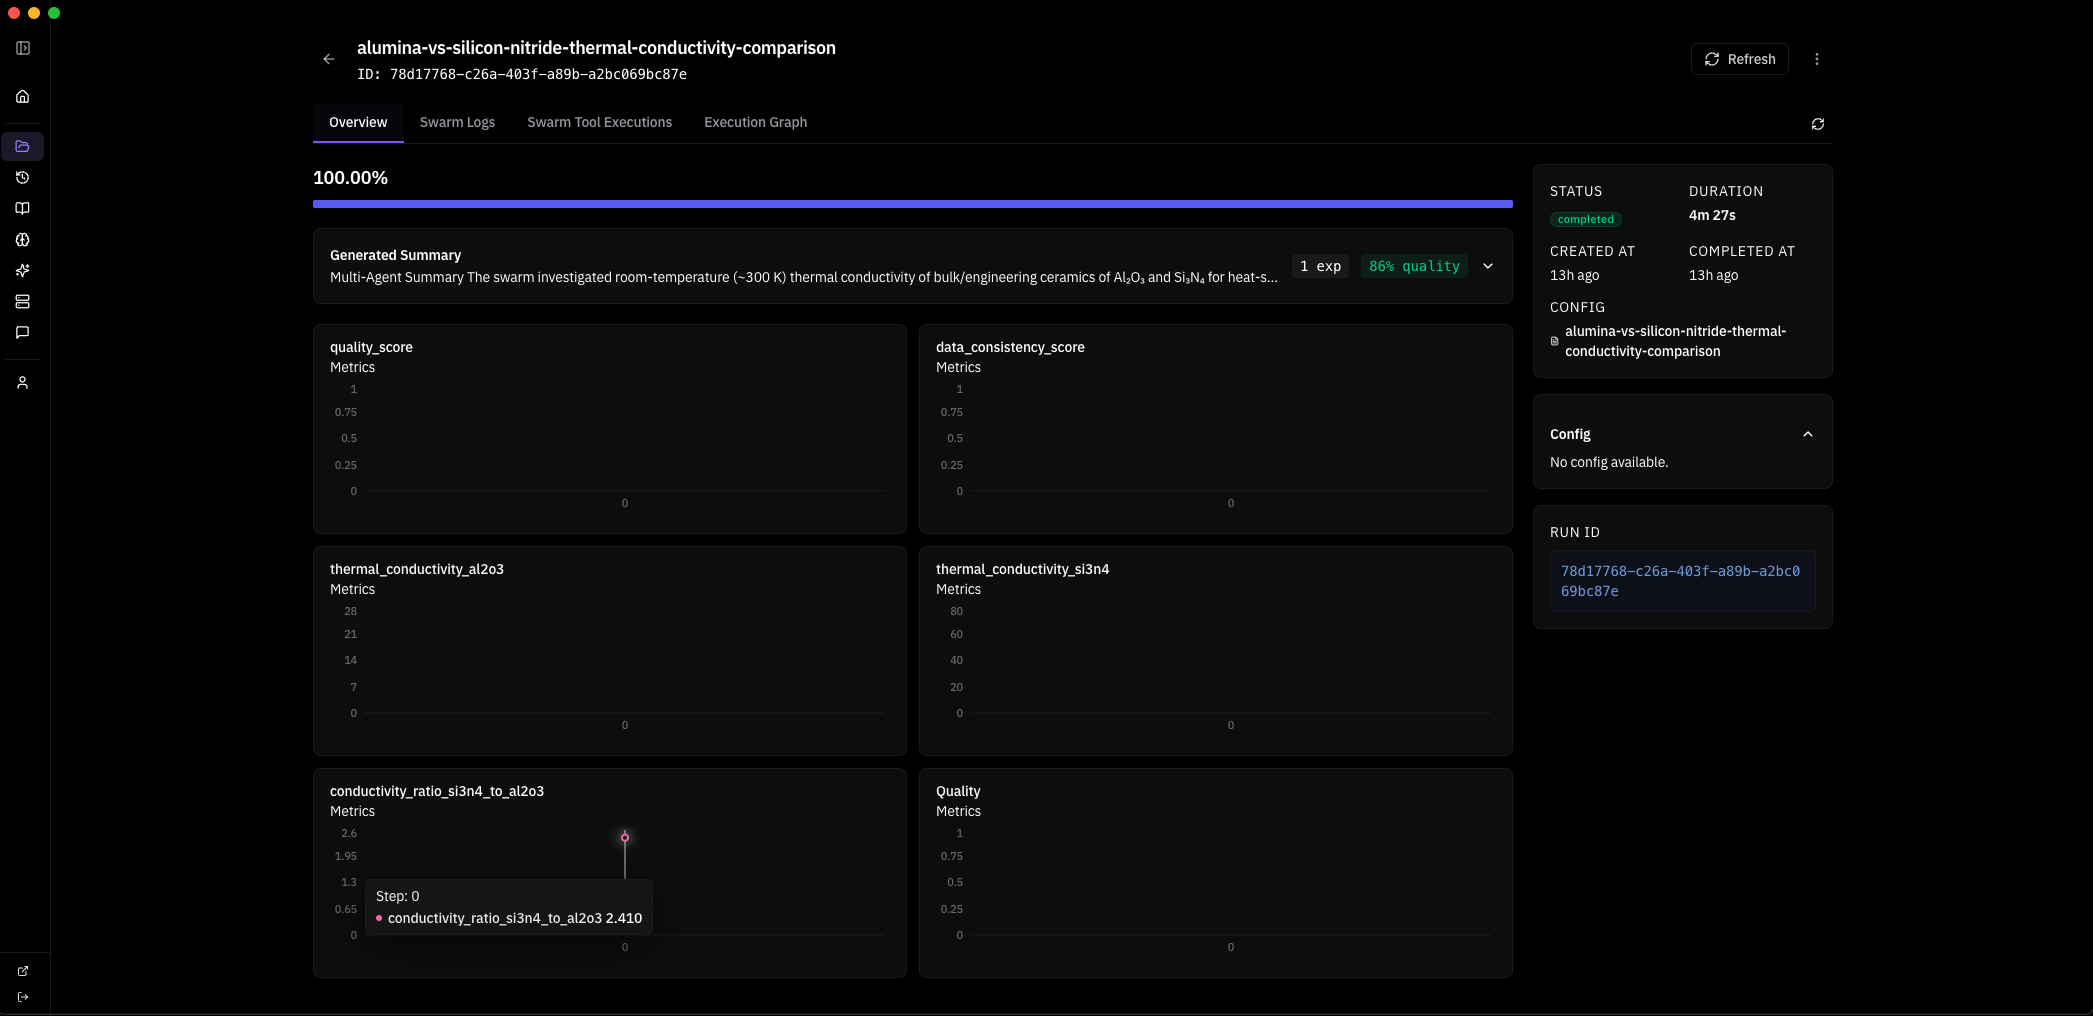The height and width of the screenshot is (1016, 2093).
Task: Expand the Generated Summary chevron
Action: [x=1488, y=266]
